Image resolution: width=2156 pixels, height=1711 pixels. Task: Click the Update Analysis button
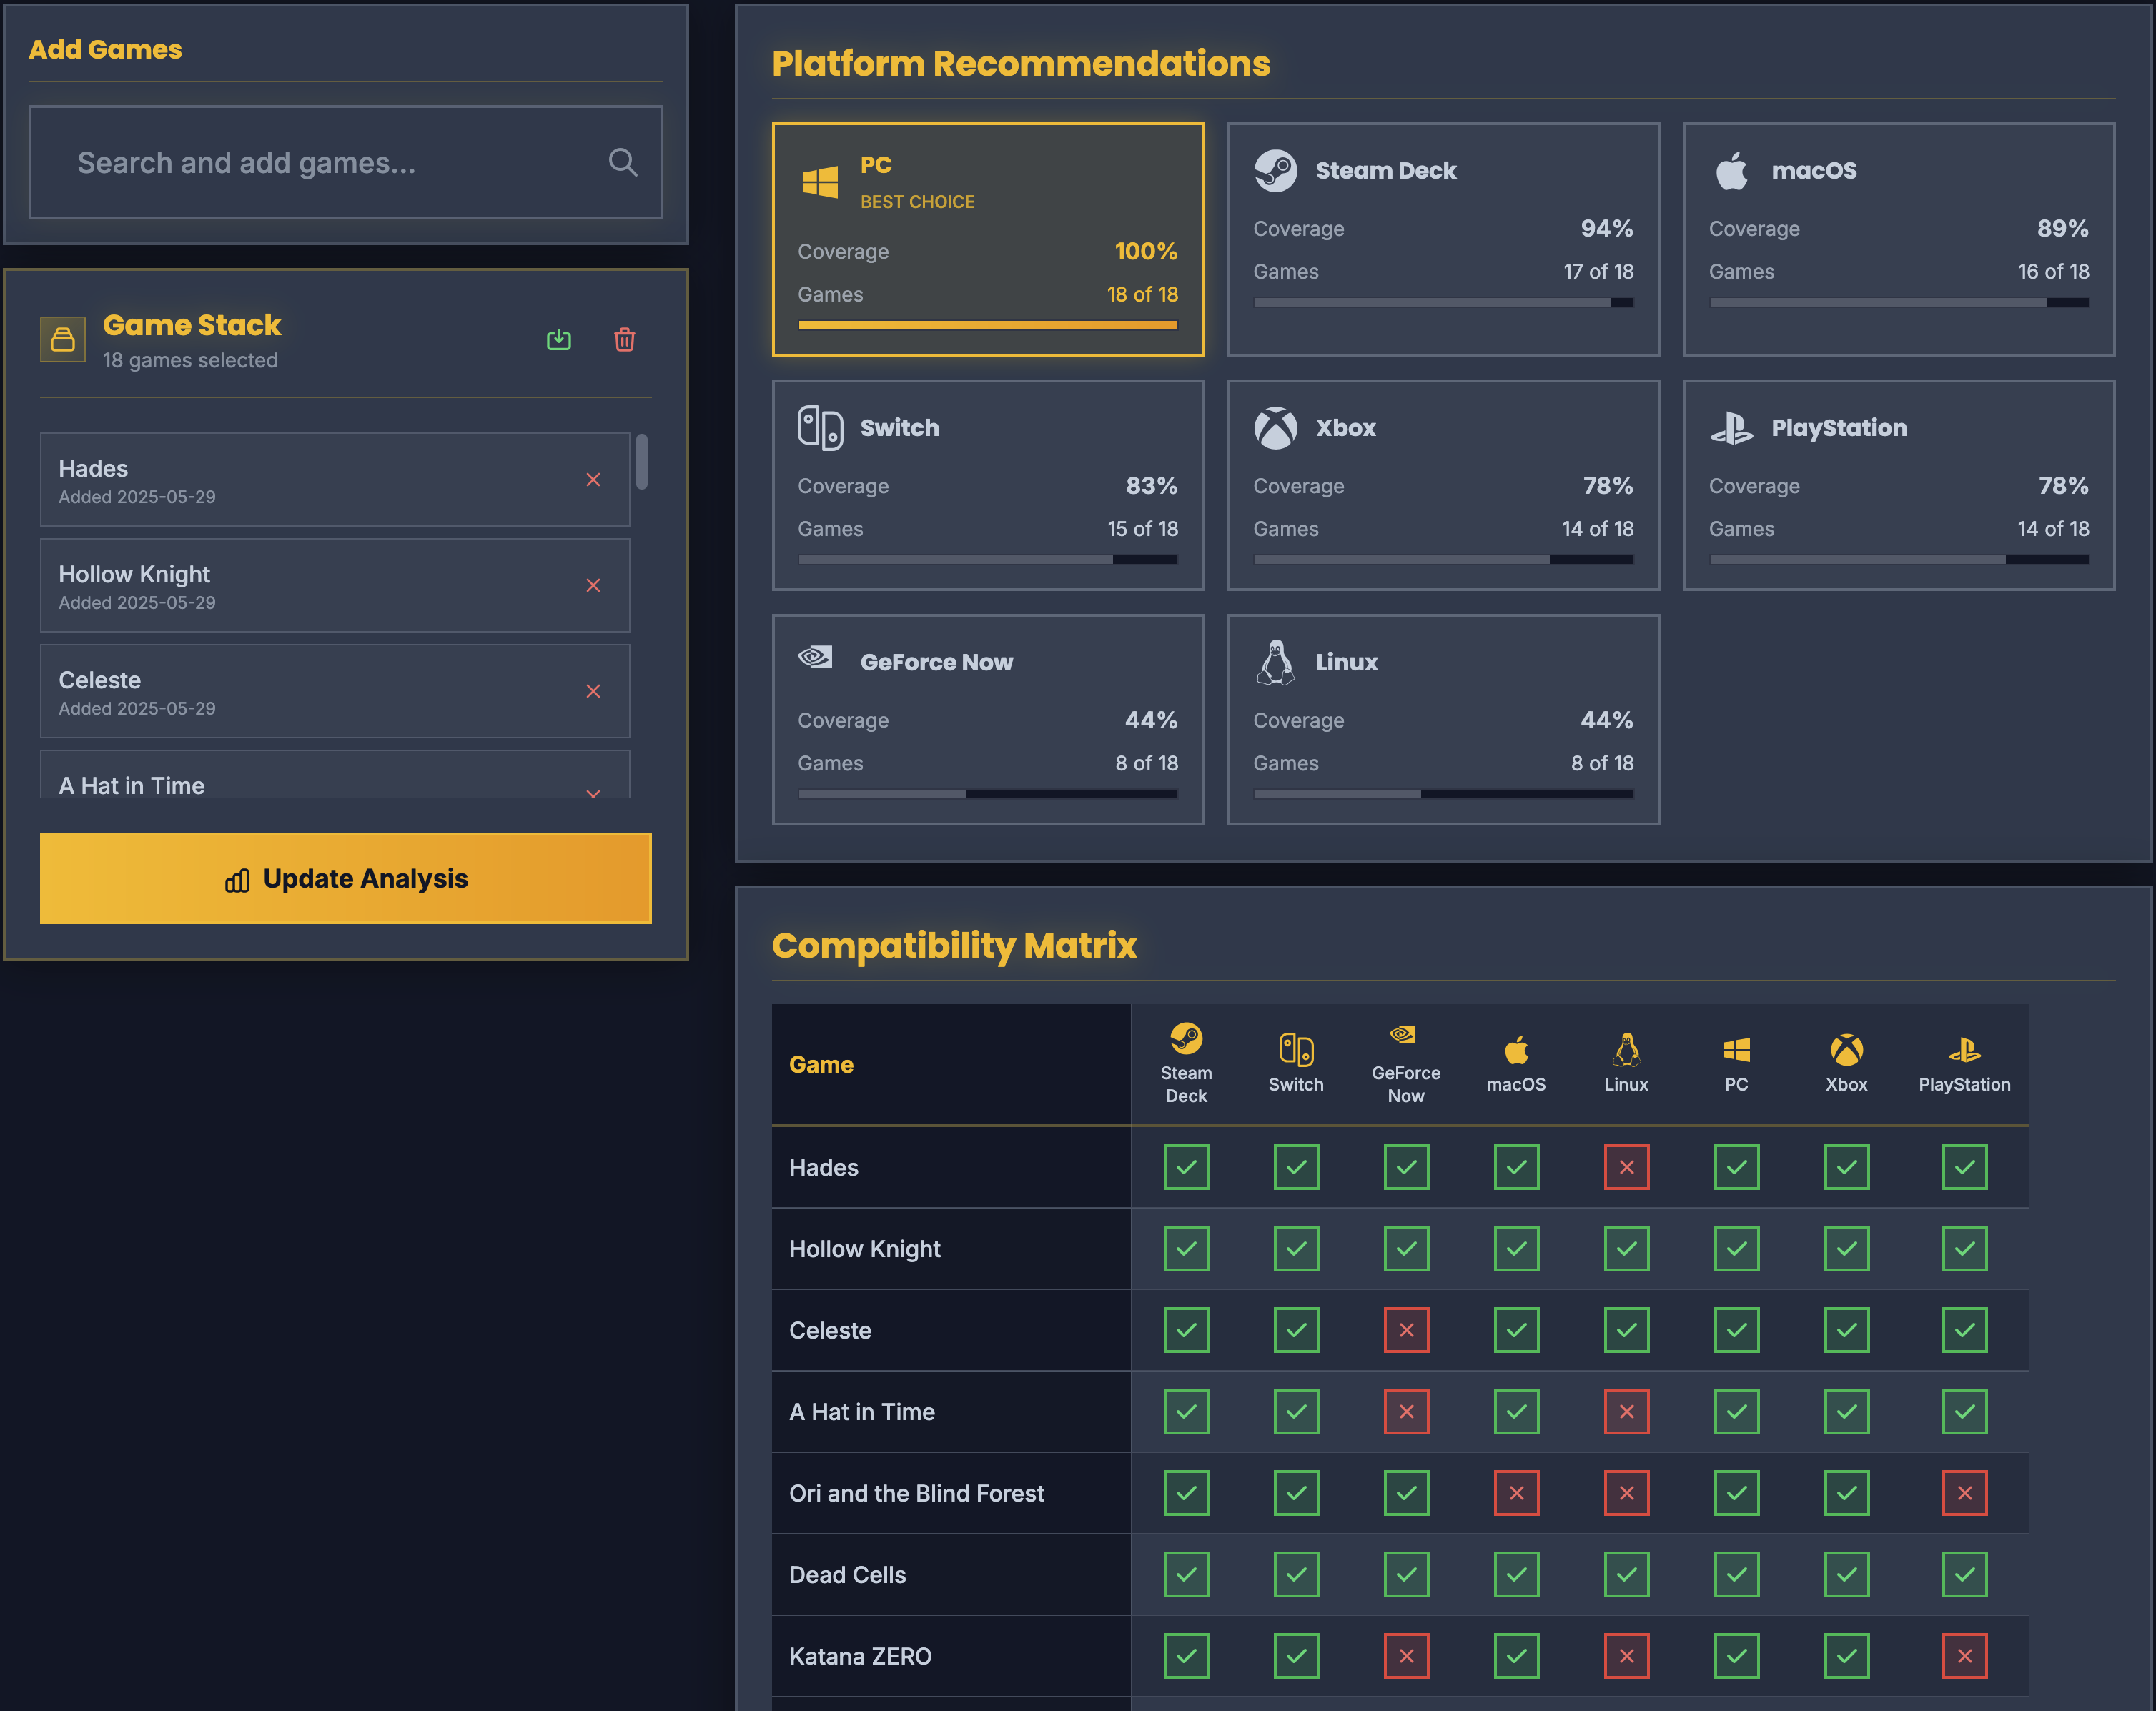(x=345, y=878)
